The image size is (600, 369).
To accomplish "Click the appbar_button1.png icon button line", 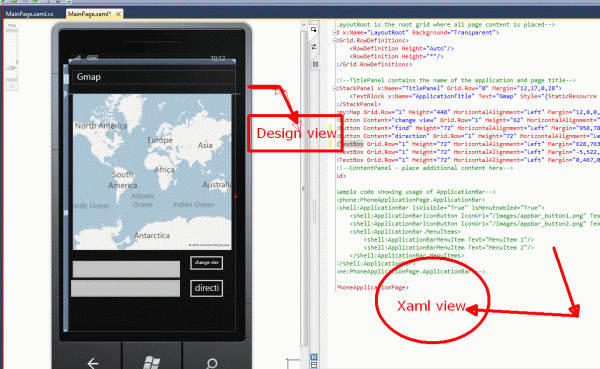I will click(474, 216).
